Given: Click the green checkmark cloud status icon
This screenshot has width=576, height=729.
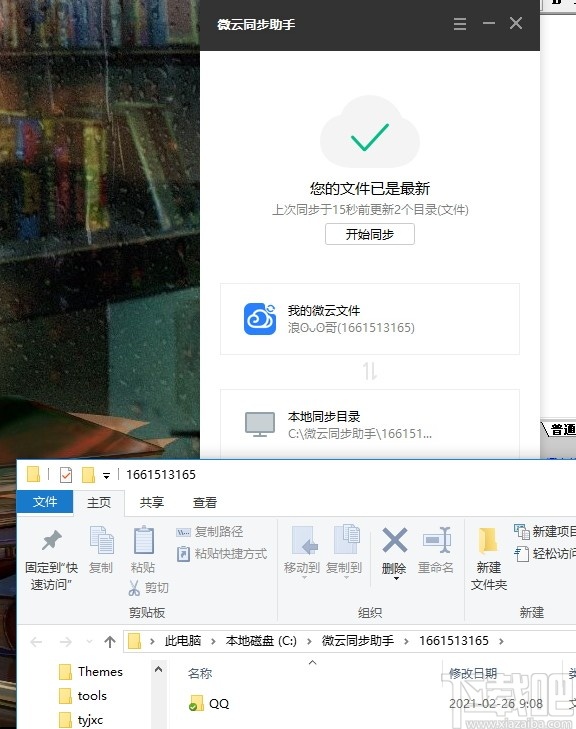Looking at the screenshot, I should [x=370, y=133].
